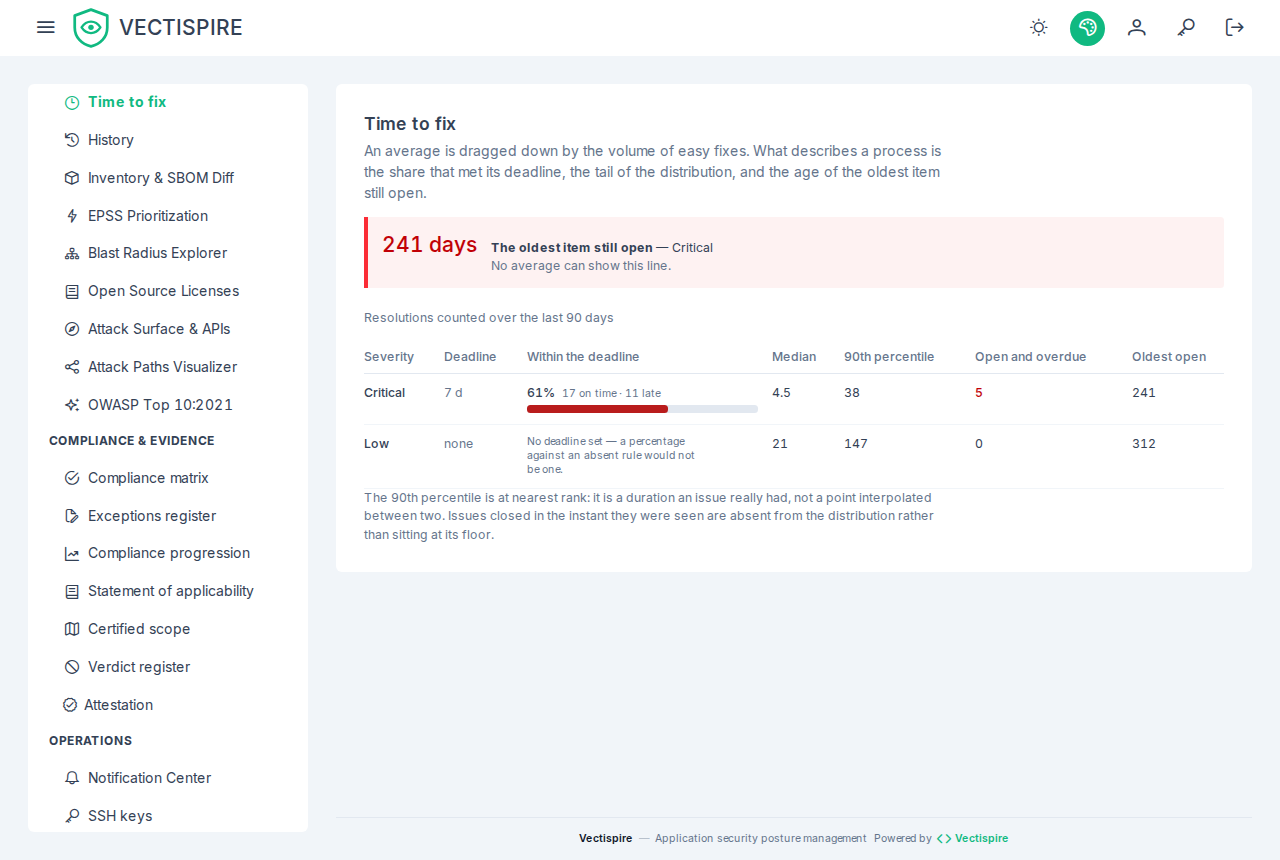
Task: Follow the Vectispire footer link
Action: point(972,838)
